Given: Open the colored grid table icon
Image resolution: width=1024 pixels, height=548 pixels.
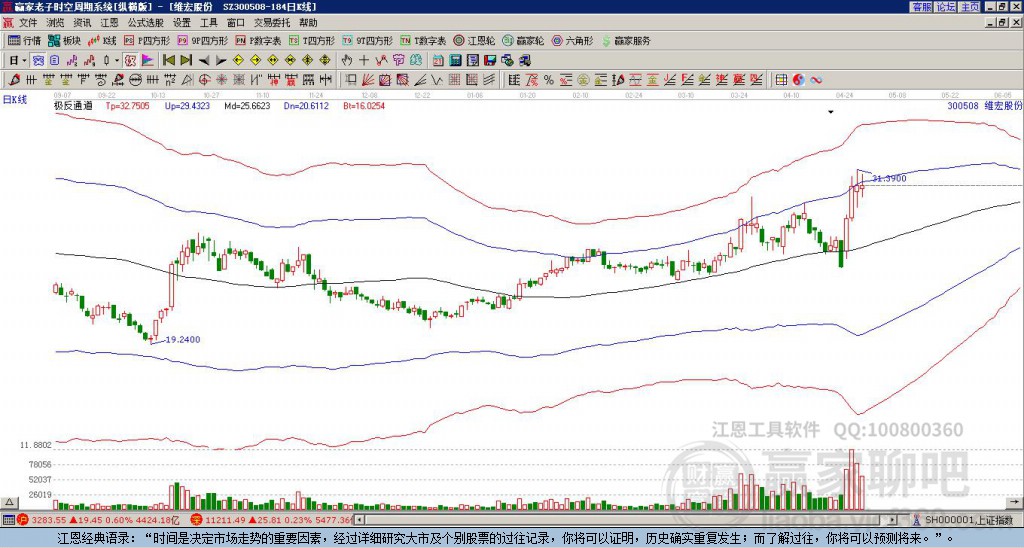Looking at the screenshot, I should [781, 80].
